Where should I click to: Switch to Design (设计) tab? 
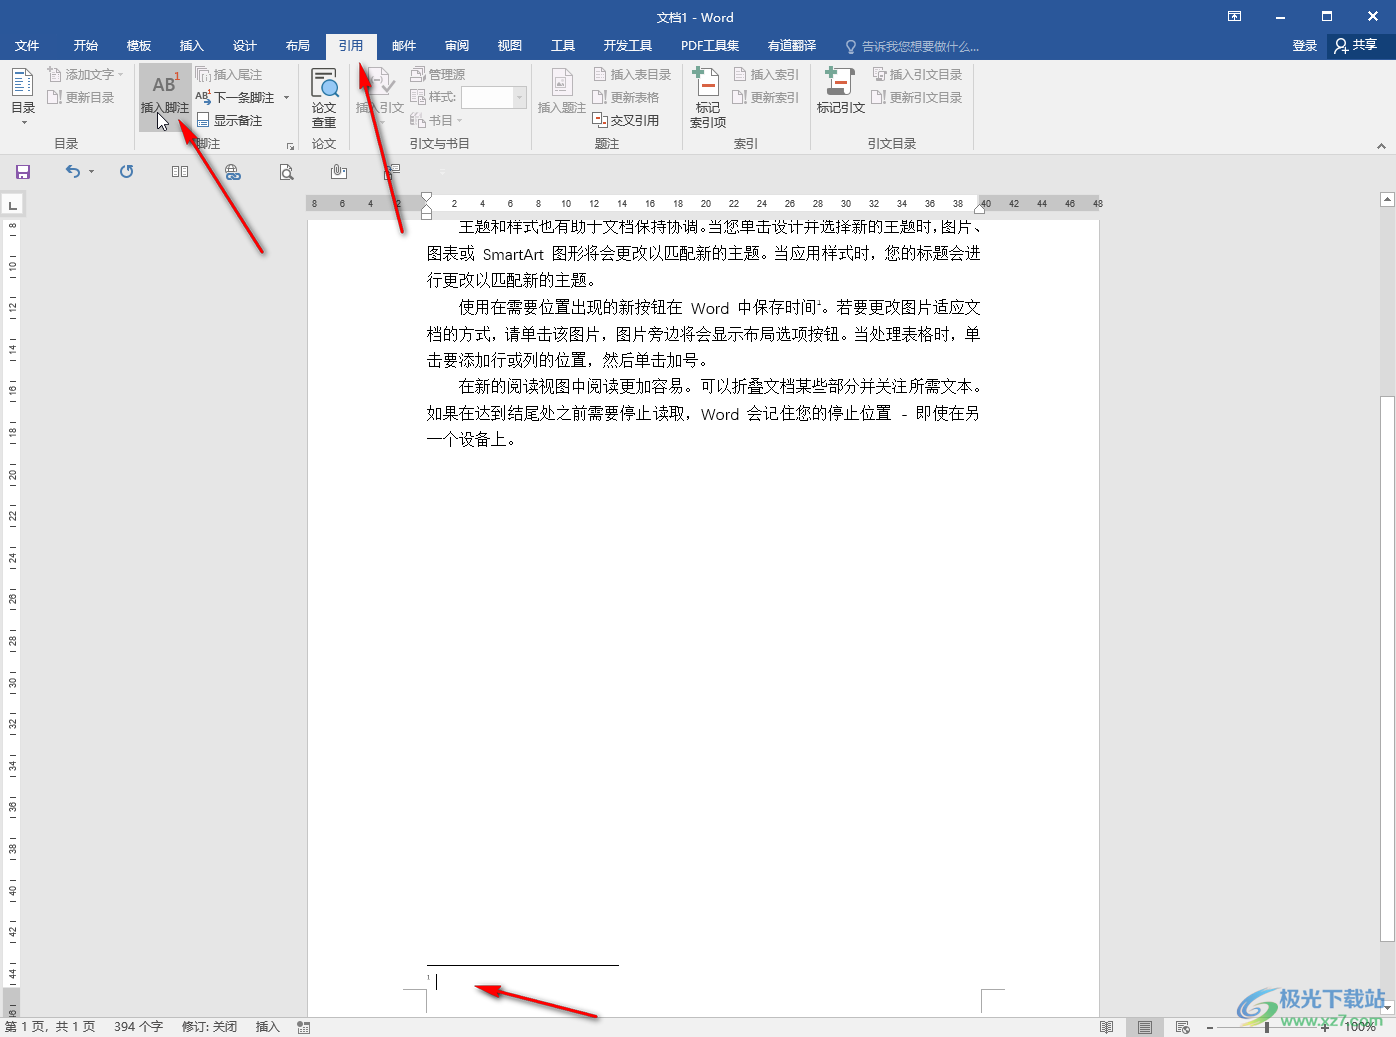coord(244,46)
